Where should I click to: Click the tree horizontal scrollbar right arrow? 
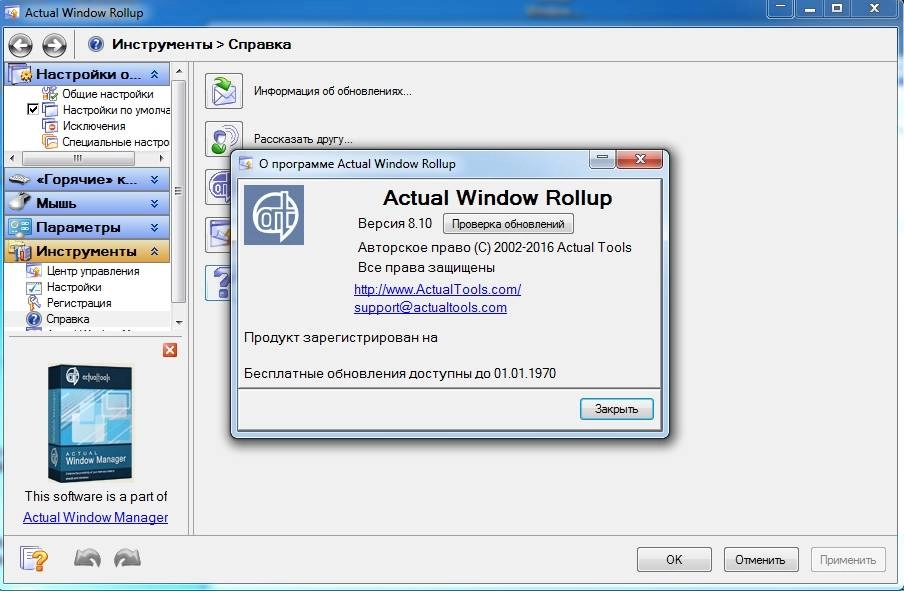[161, 158]
